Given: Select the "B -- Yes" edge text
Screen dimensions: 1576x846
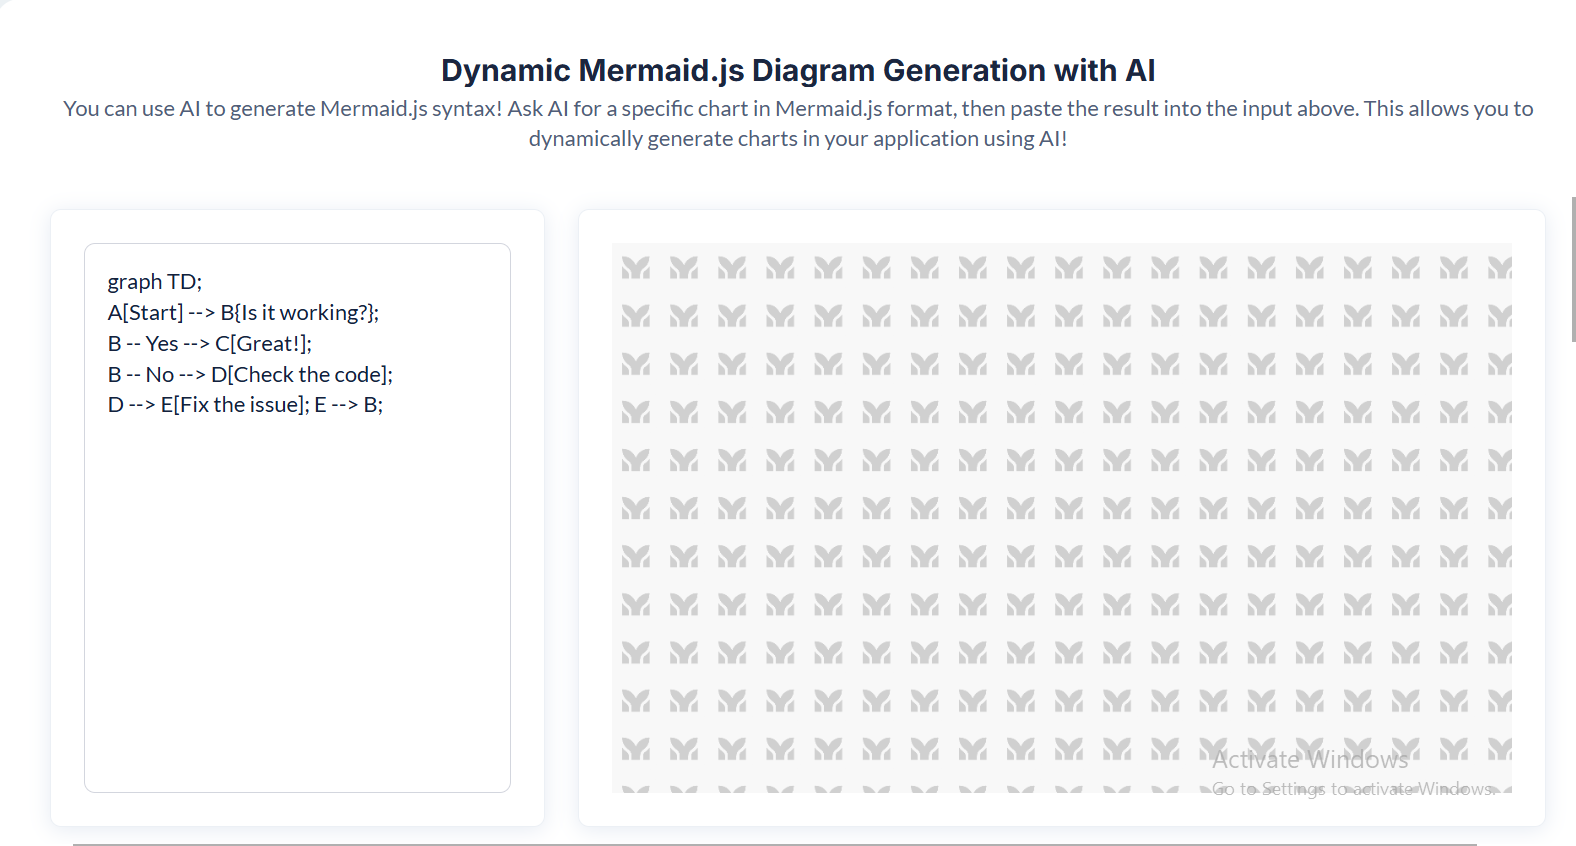Looking at the screenshot, I should click(143, 344).
